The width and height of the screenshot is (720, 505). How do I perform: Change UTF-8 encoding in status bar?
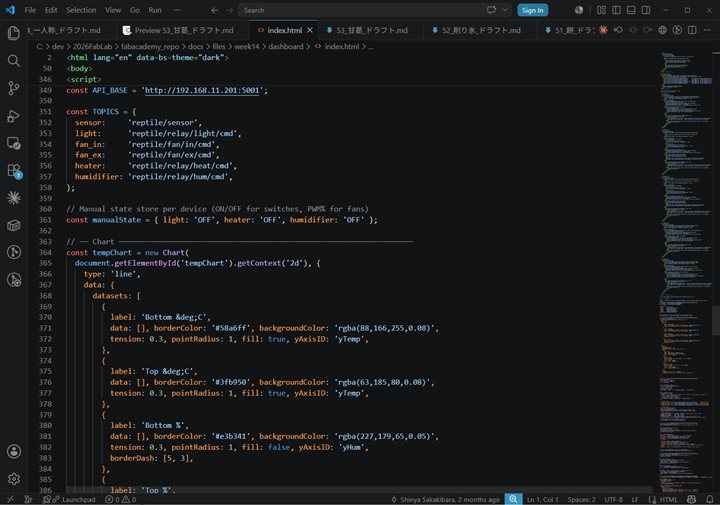coord(613,499)
